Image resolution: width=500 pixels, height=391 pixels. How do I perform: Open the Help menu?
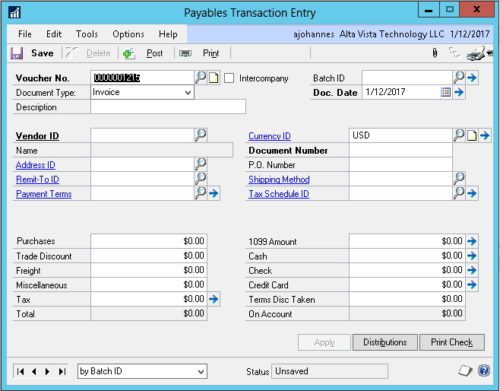tap(168, 34)
